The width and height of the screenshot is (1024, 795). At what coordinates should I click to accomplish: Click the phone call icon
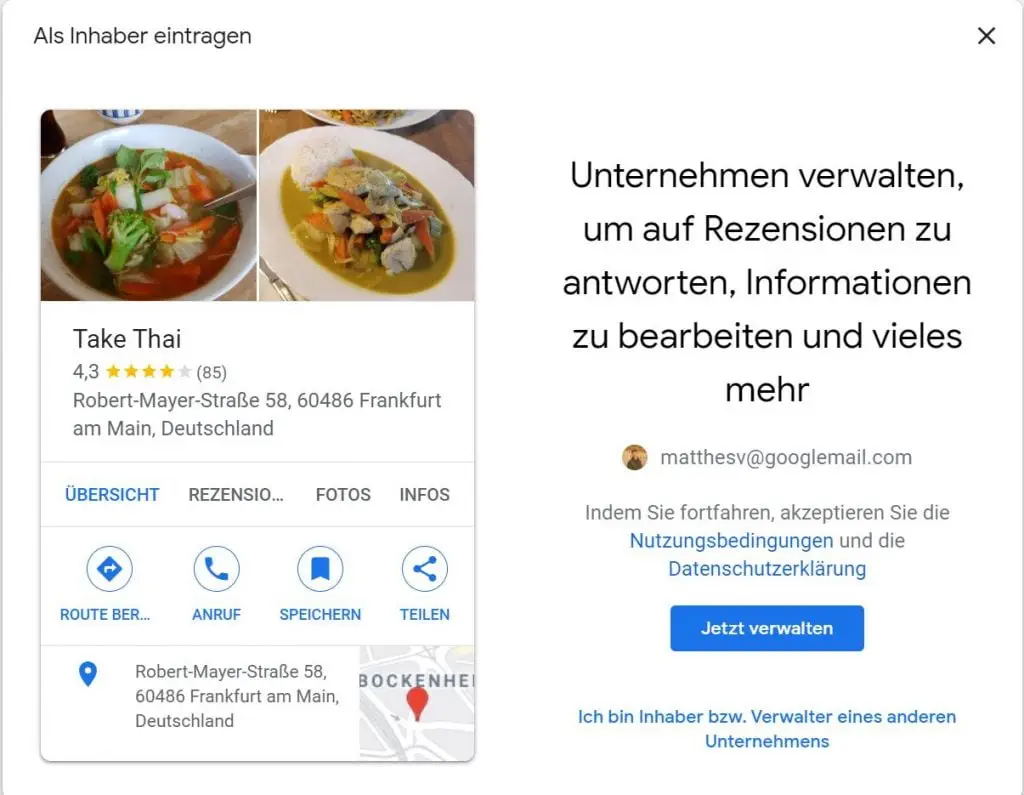pyautogui.click(x=216, y=569)
